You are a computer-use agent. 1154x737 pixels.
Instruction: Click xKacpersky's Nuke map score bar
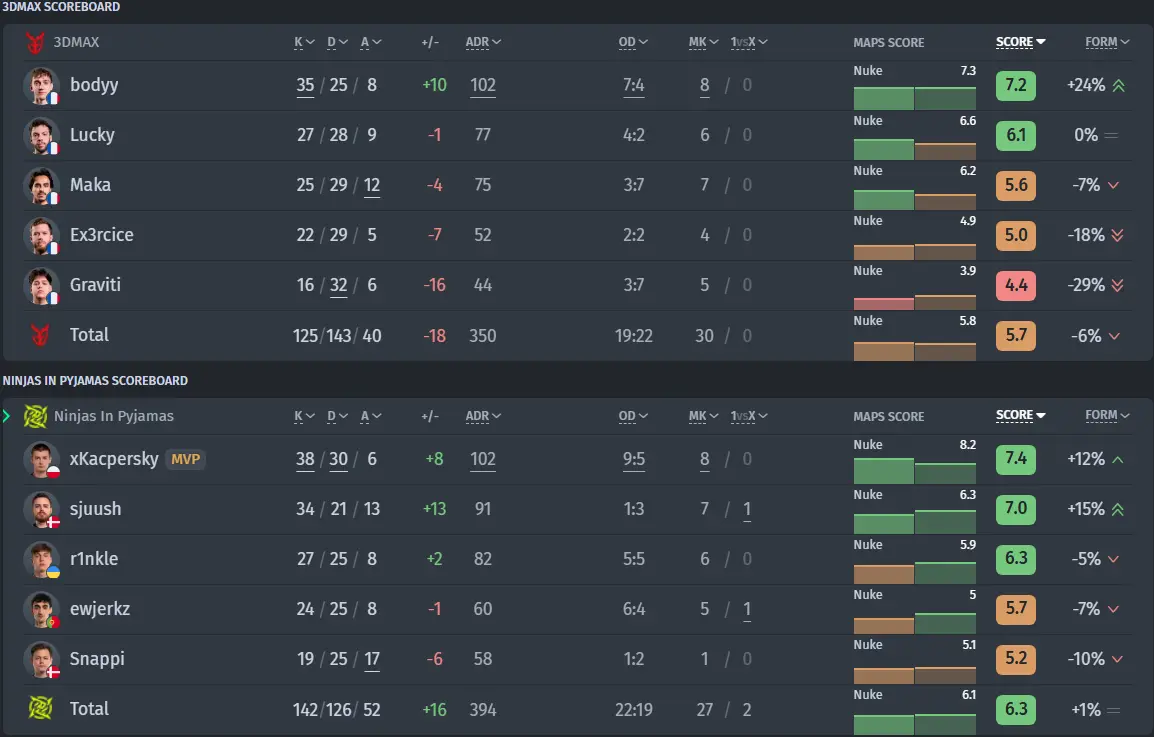pyautogui.click(x=915, y=471)
